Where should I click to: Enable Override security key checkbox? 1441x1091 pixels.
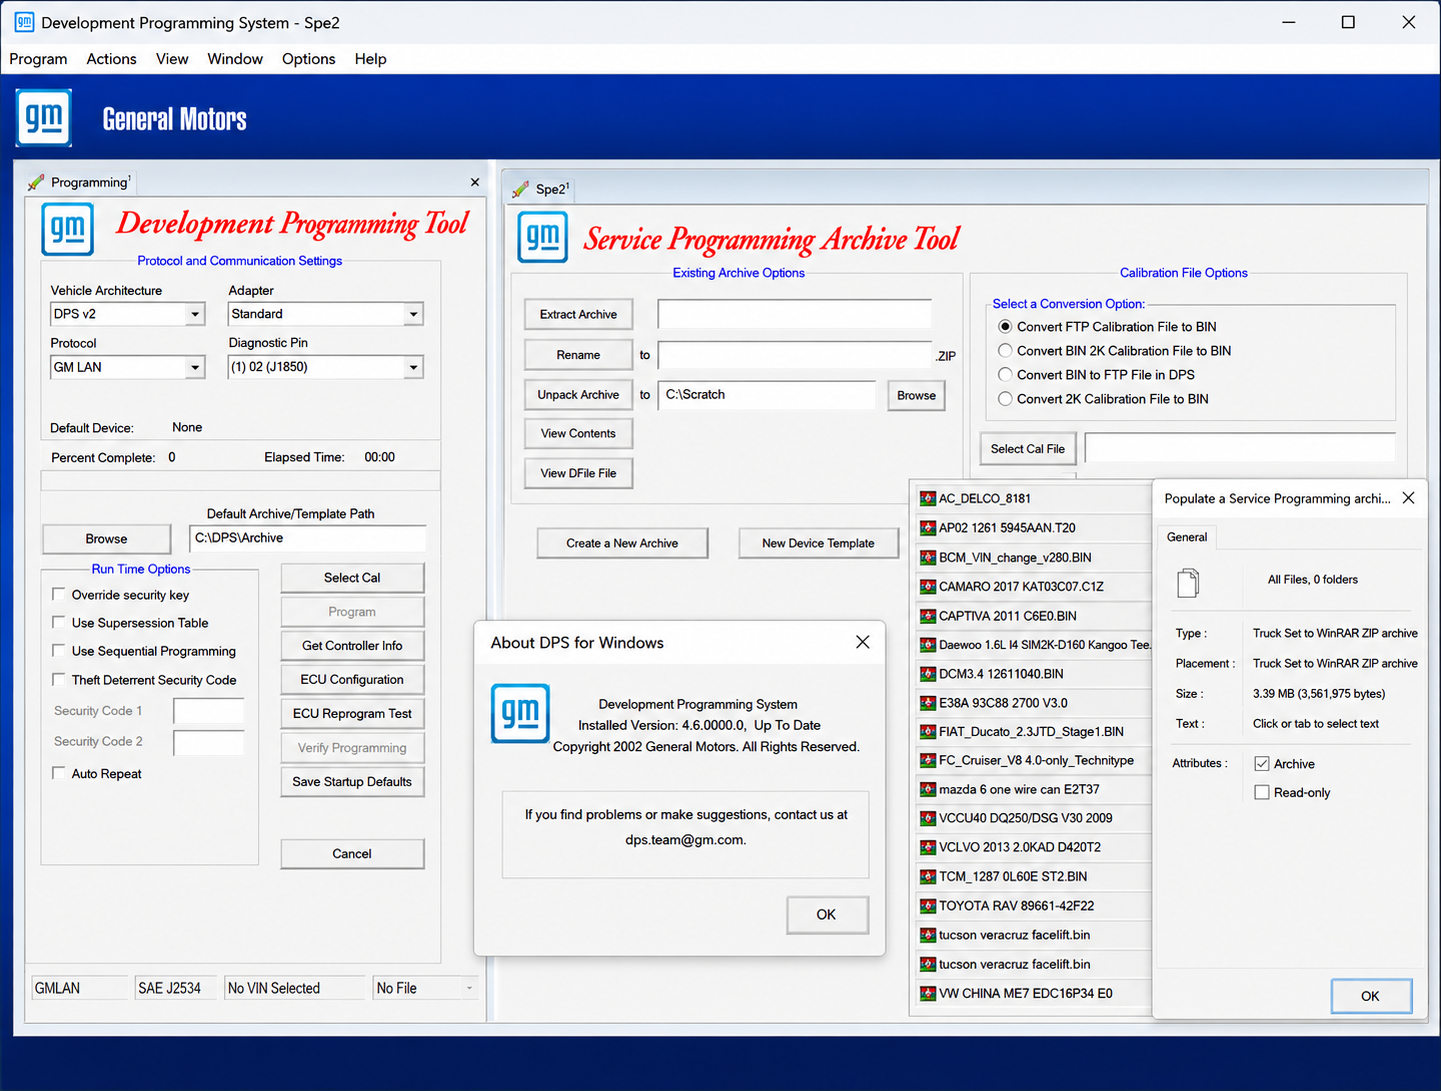click(59, 594)
